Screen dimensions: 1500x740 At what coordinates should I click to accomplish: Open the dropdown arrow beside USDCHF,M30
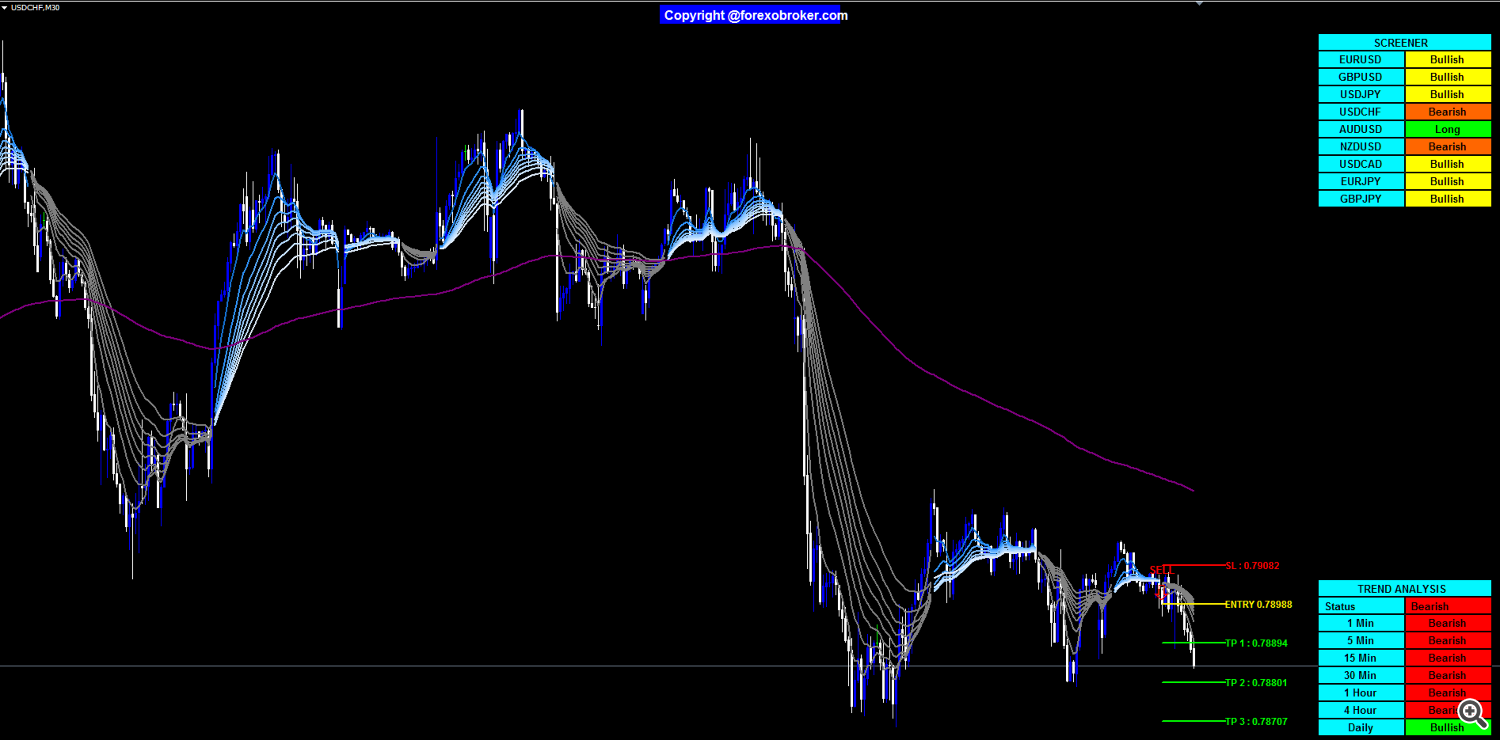tap(5, 7)
